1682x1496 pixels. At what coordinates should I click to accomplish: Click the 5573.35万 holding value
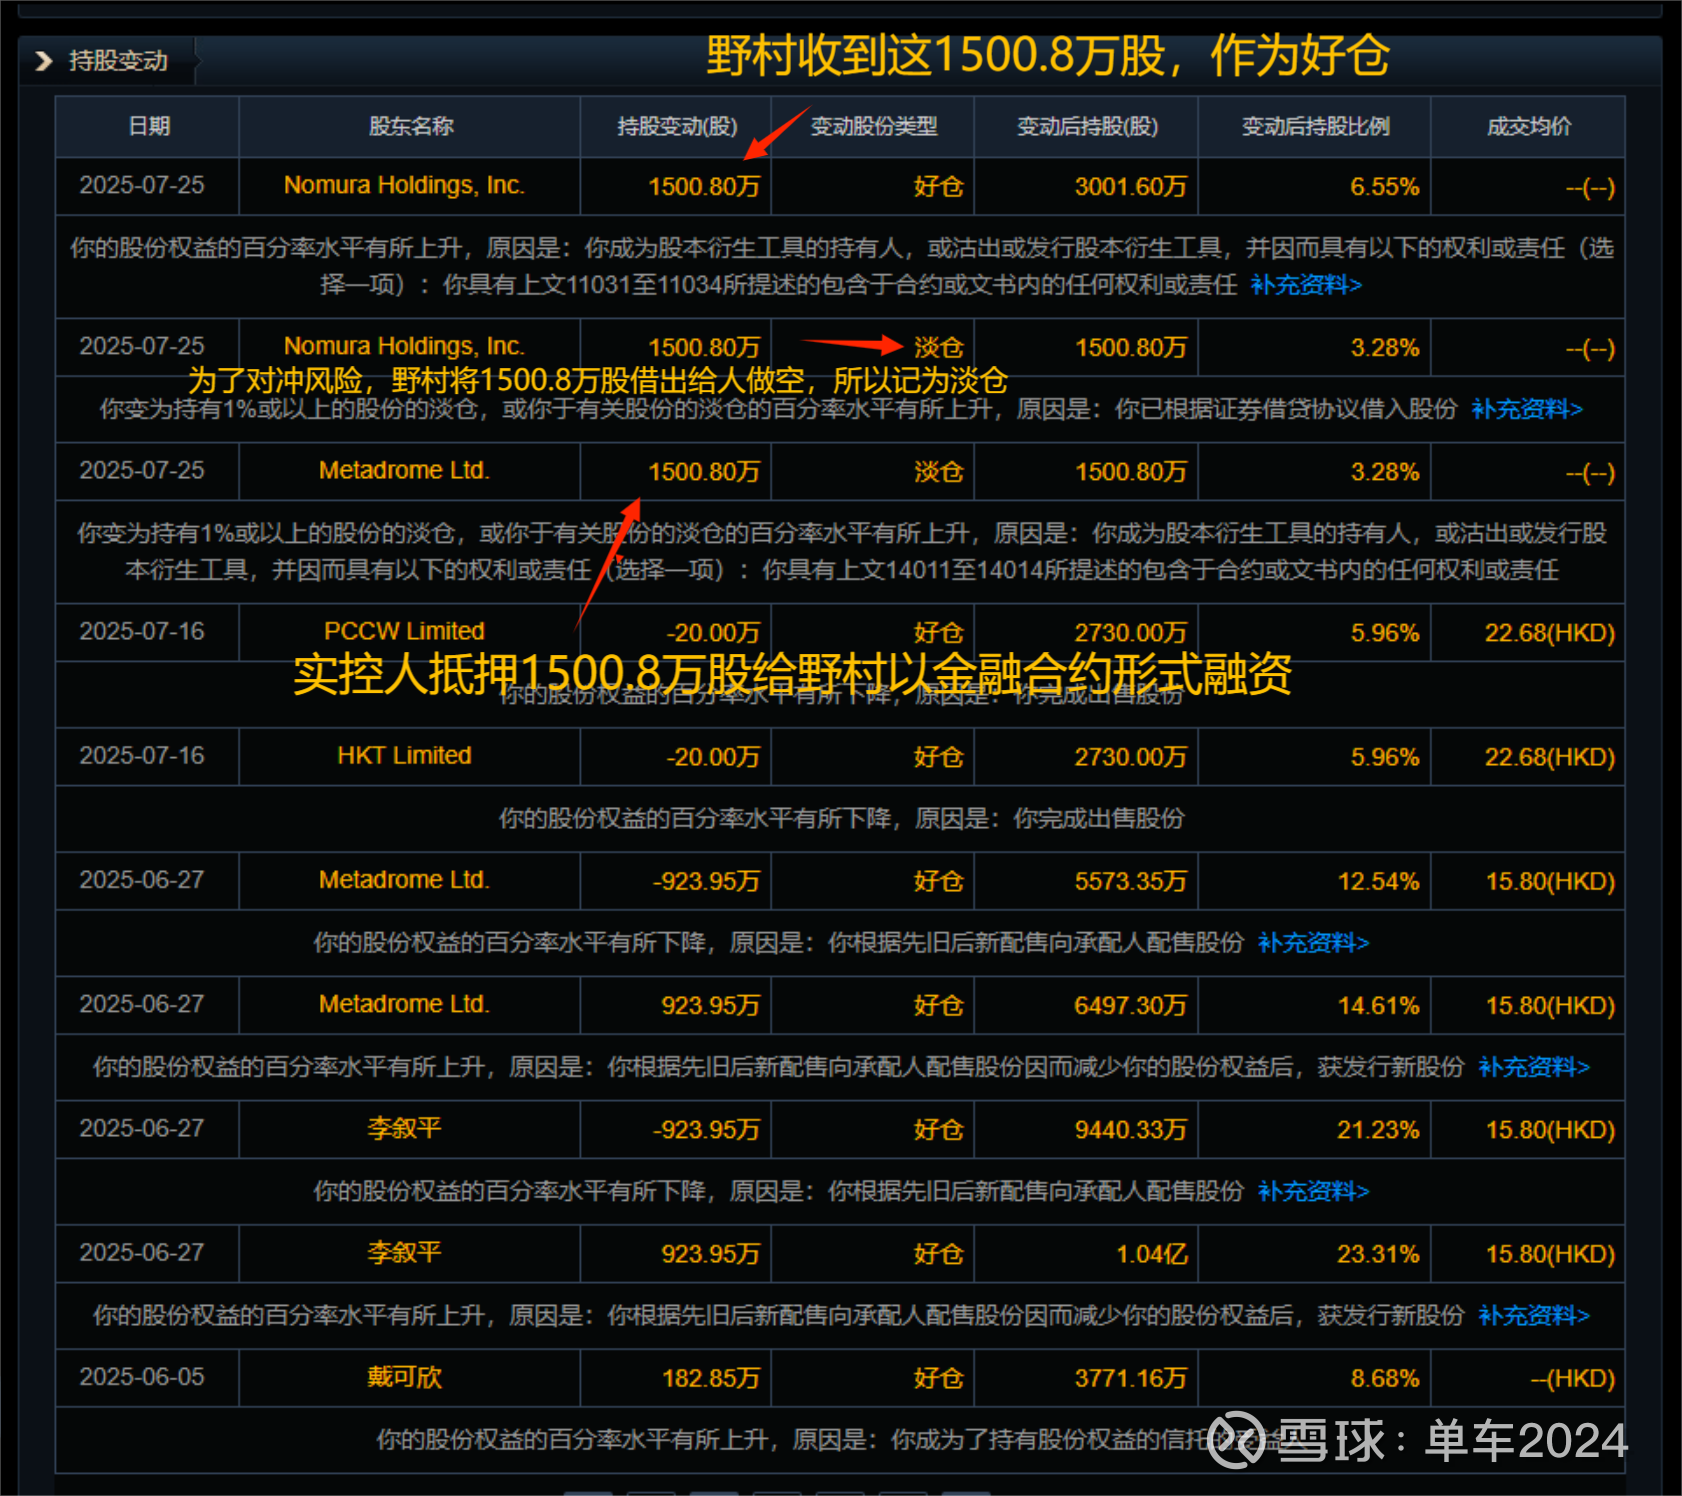point(1131,881)
